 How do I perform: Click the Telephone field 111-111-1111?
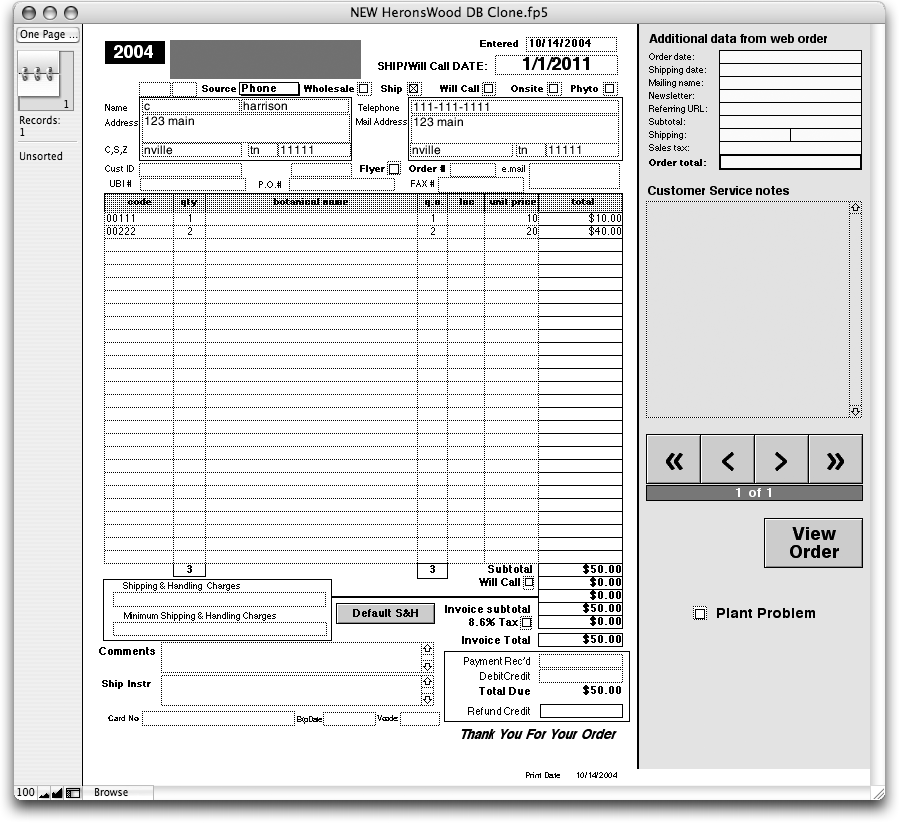click(514, 107)
